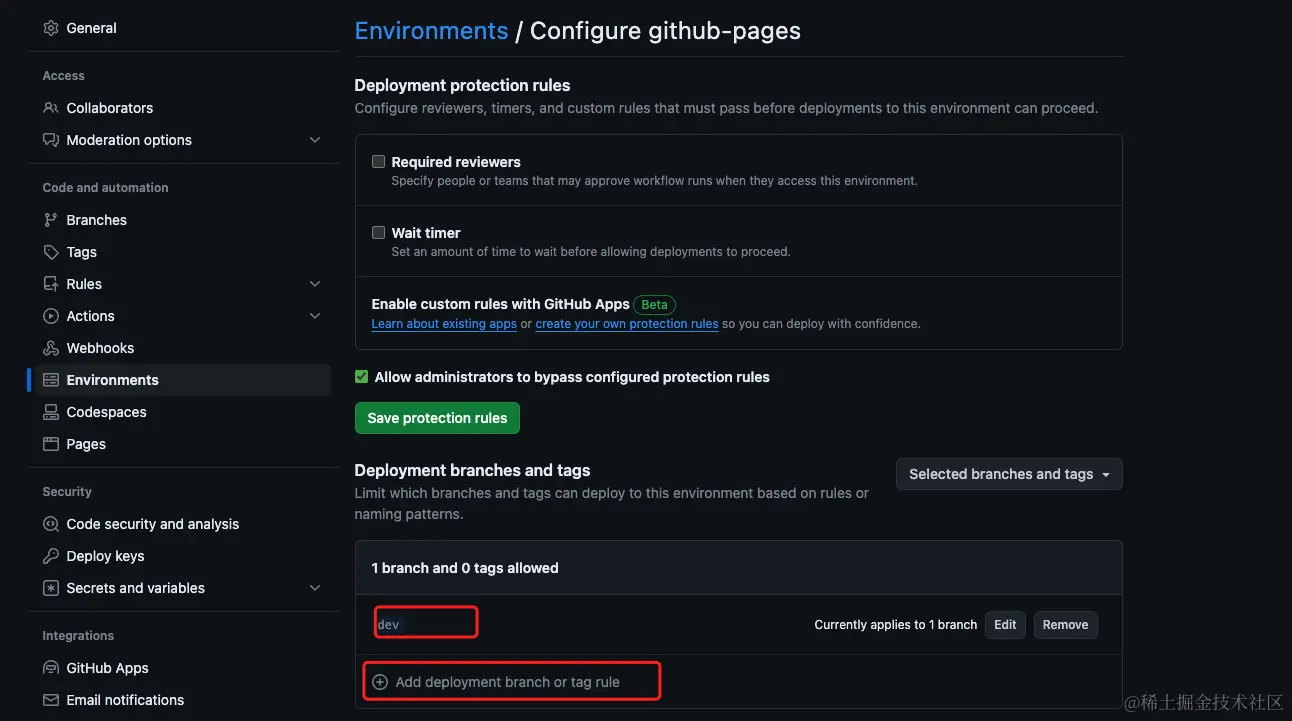Click Edit for the dev branch rule
This screenshot has height=721, width=1292.
[x=1005, y=625]
